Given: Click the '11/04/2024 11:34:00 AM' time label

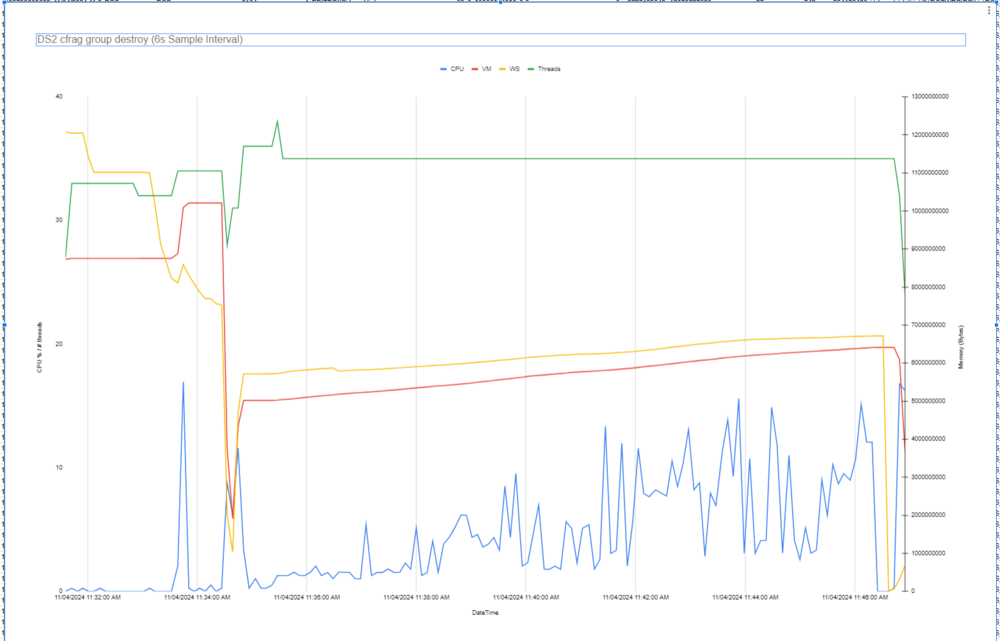Looking at the screenshot, I should pyautogui.click(x=197, y=598).
